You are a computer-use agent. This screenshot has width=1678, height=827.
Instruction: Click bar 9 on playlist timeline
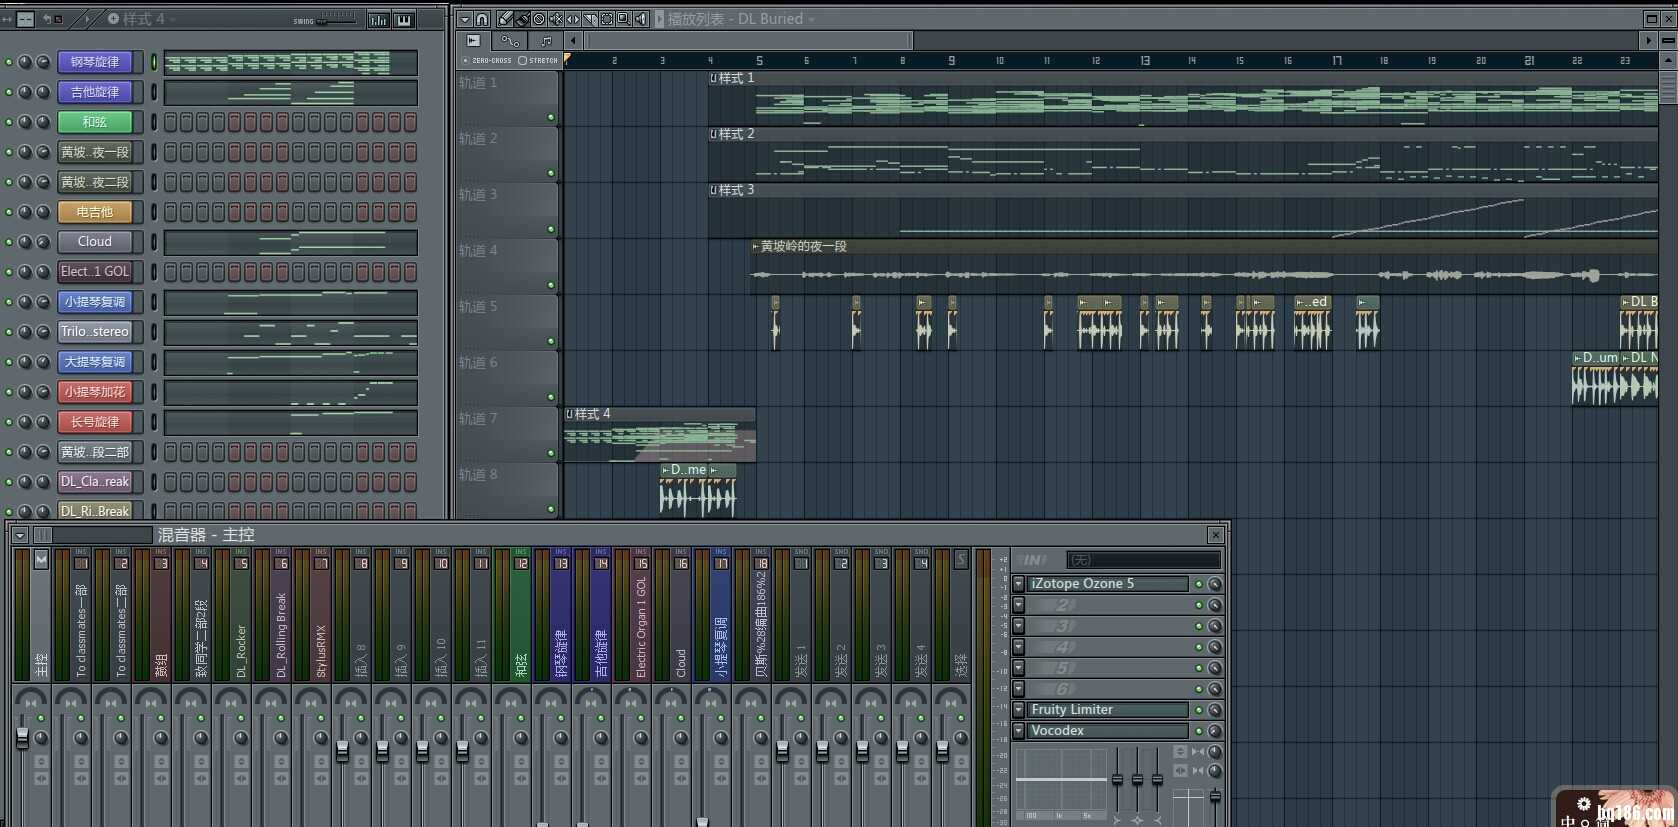(951, 61)
